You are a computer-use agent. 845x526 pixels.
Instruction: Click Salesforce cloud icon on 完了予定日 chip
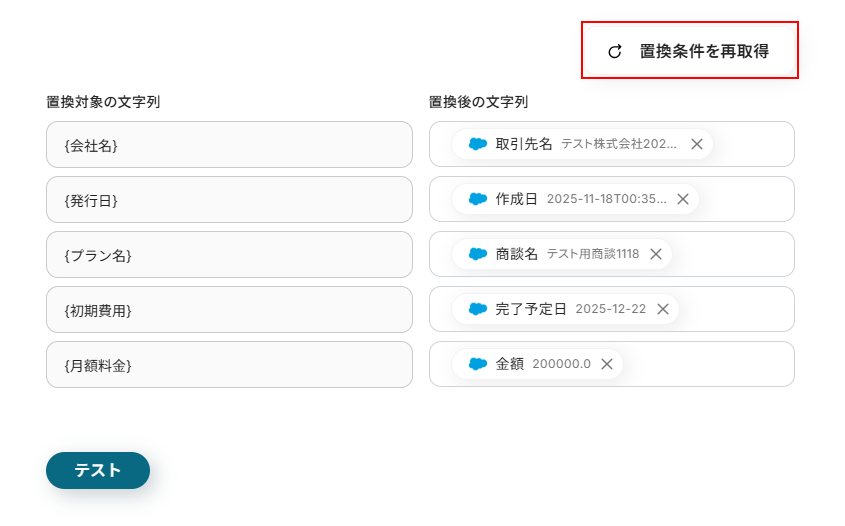tap(478, 309)
